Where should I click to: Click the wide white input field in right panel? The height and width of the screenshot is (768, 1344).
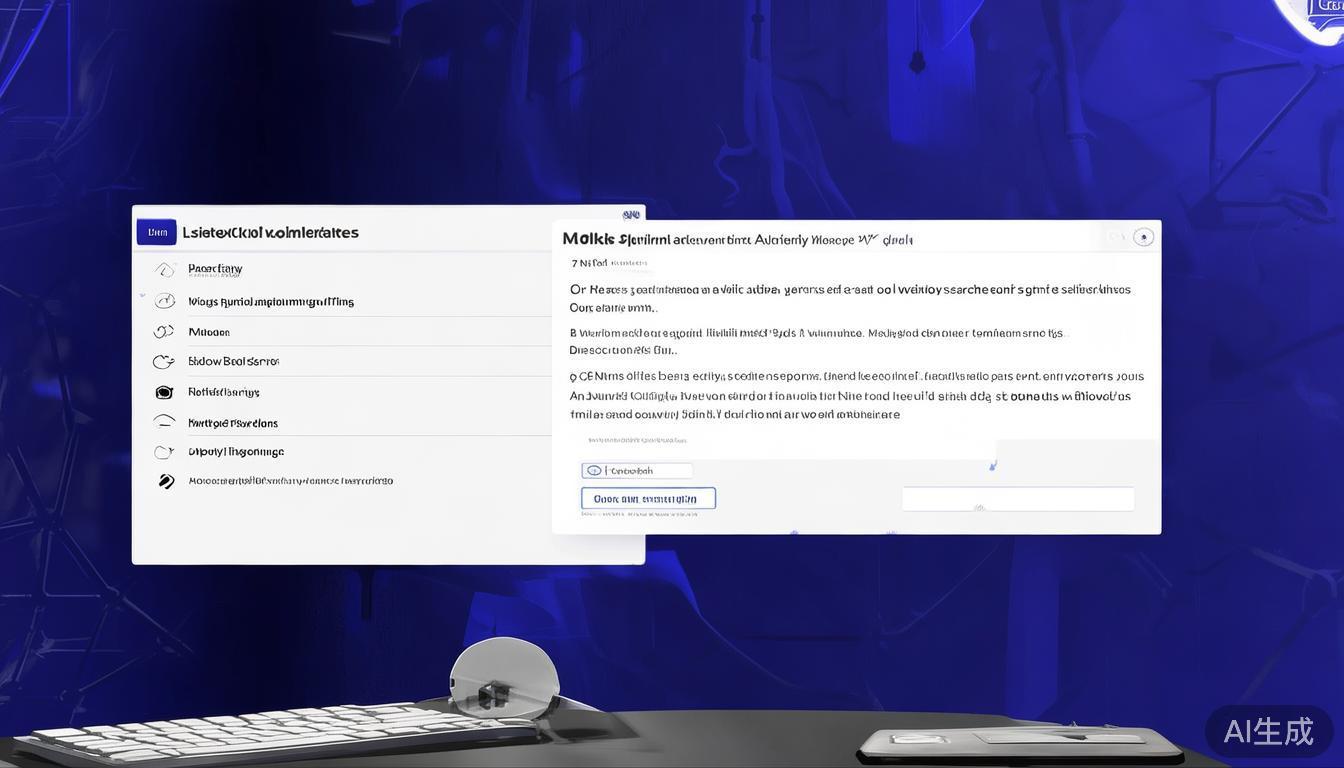(x=1017, y=499)
